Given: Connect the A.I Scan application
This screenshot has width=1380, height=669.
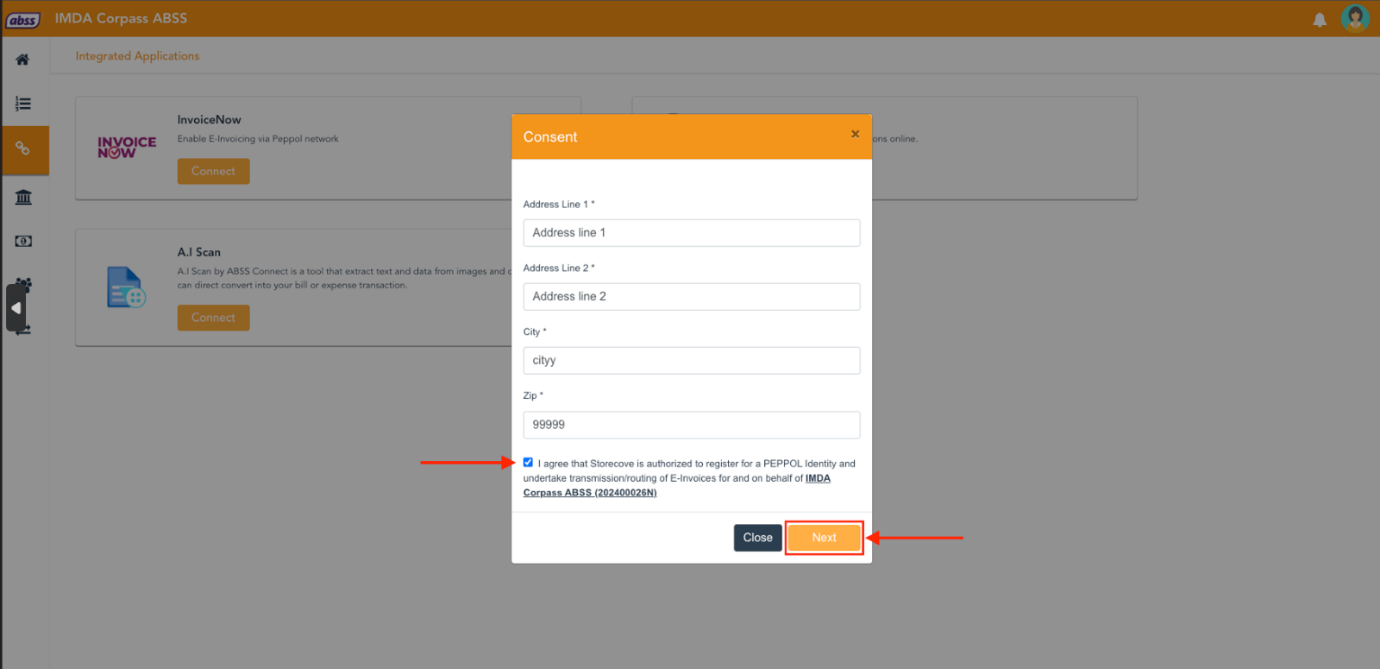Looking at the screenshot, I should point(213,317).
